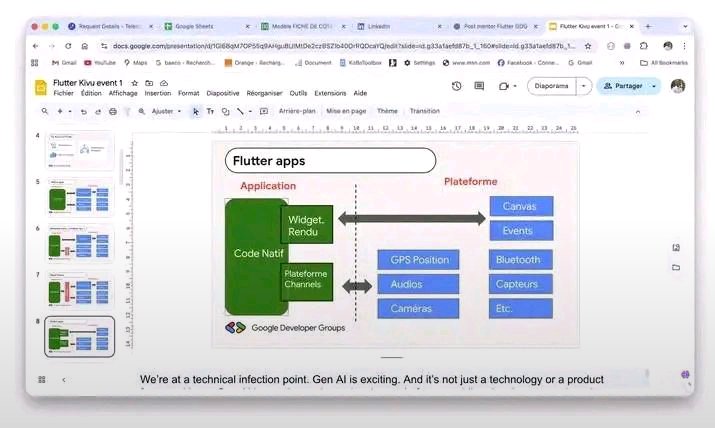715x428 pixels.
Task: Click the Thème button
Action: pyautogui.click(x=387, y=111)
